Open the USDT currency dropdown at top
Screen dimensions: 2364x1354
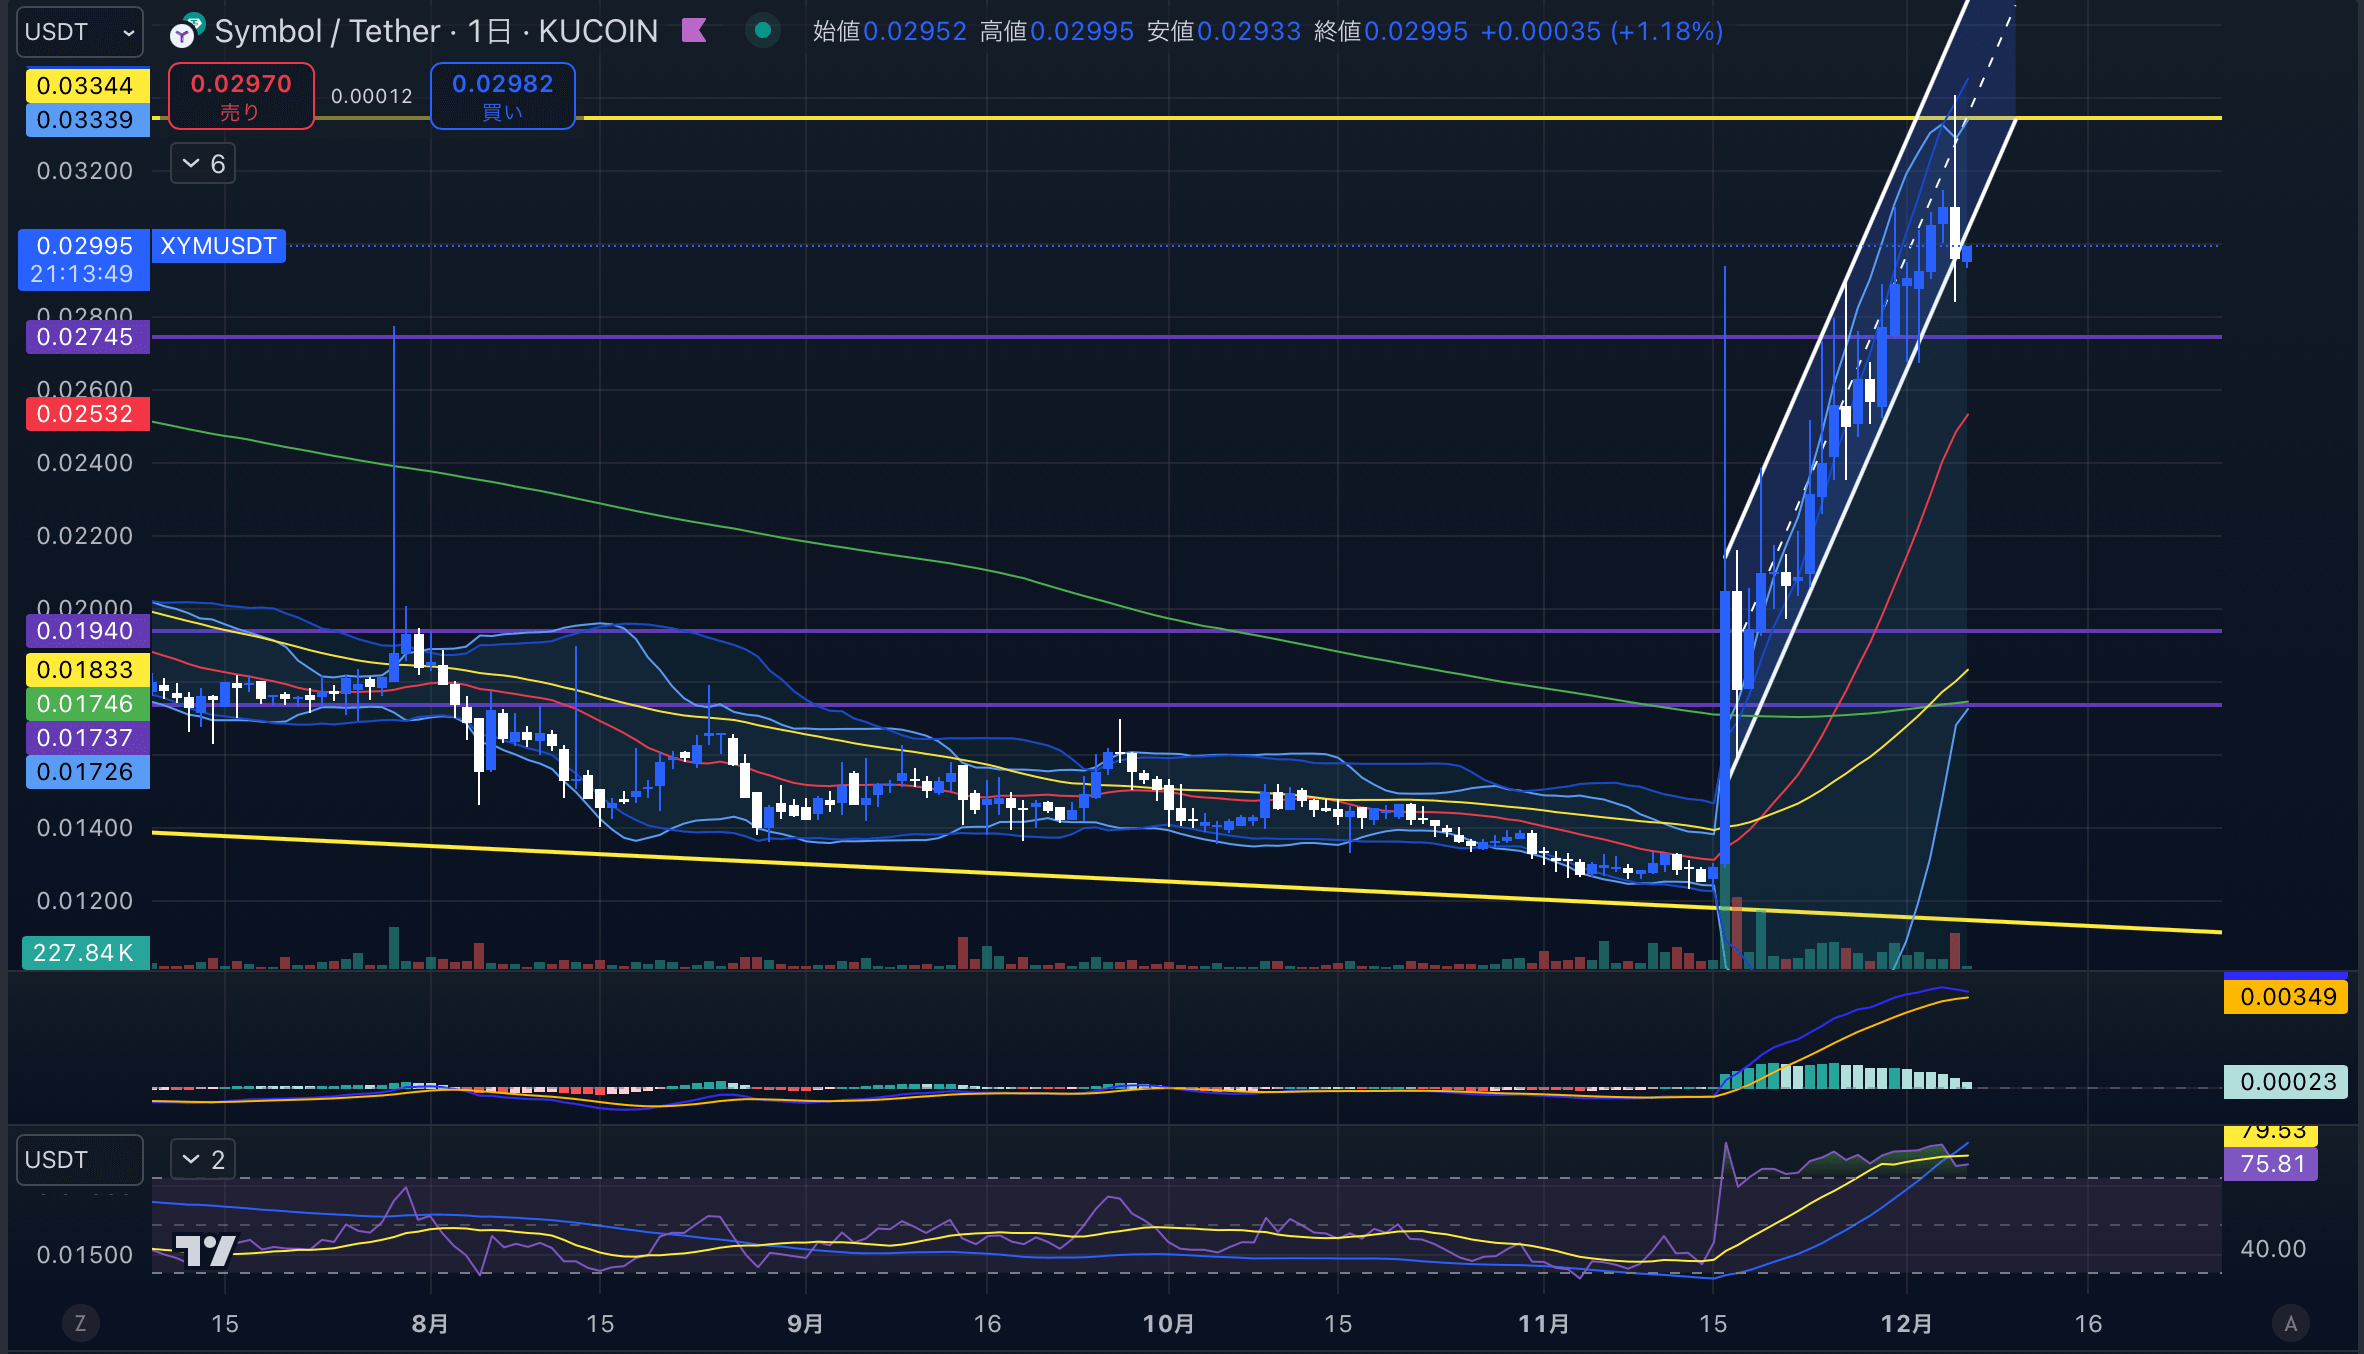pos(79,32)
